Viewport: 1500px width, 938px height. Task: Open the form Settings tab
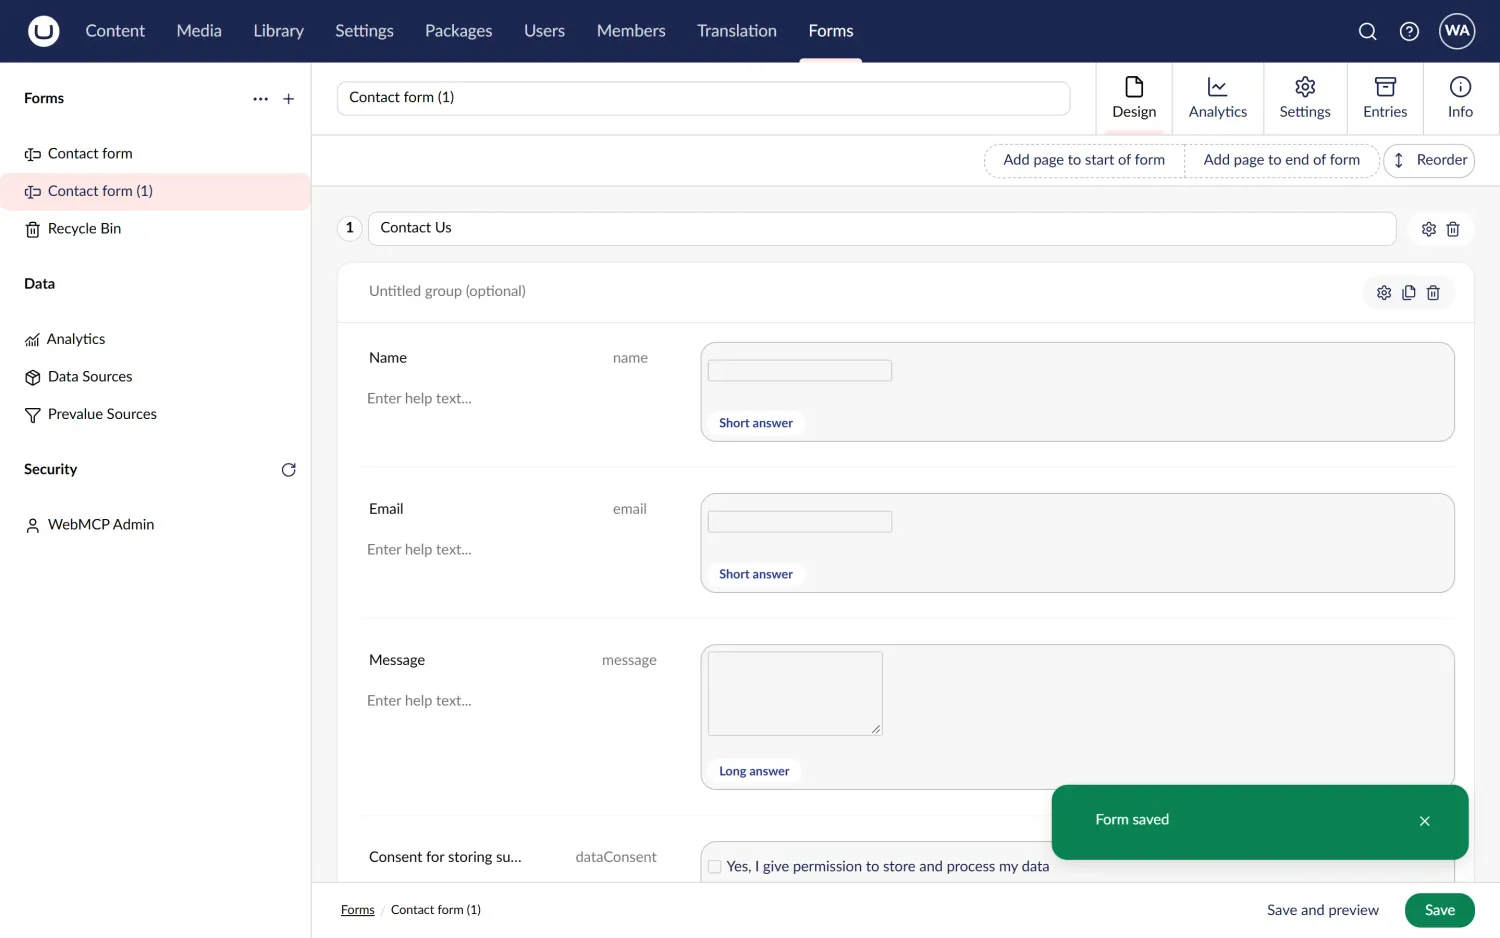tap(1305, 98)
